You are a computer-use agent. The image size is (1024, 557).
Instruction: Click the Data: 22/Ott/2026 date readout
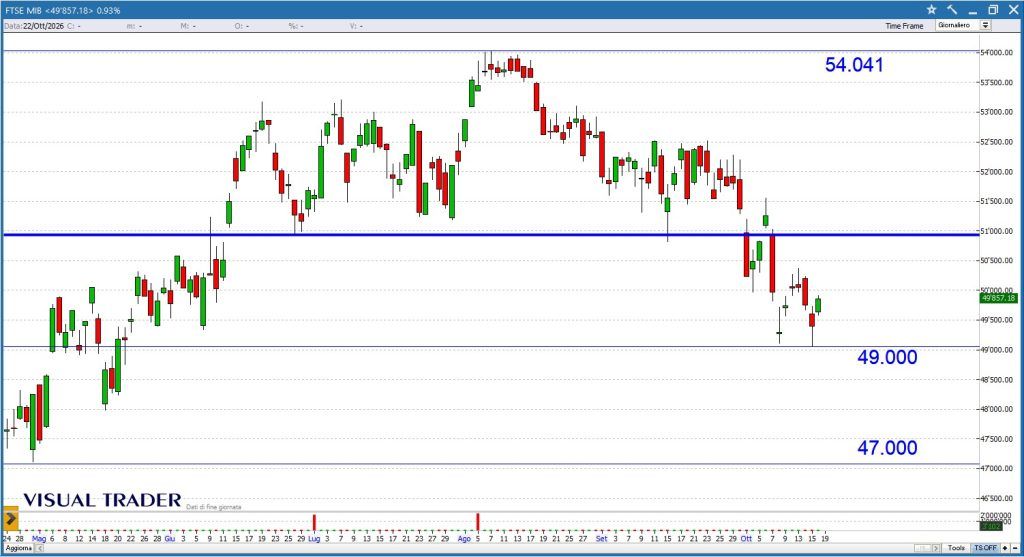[34, 26]
